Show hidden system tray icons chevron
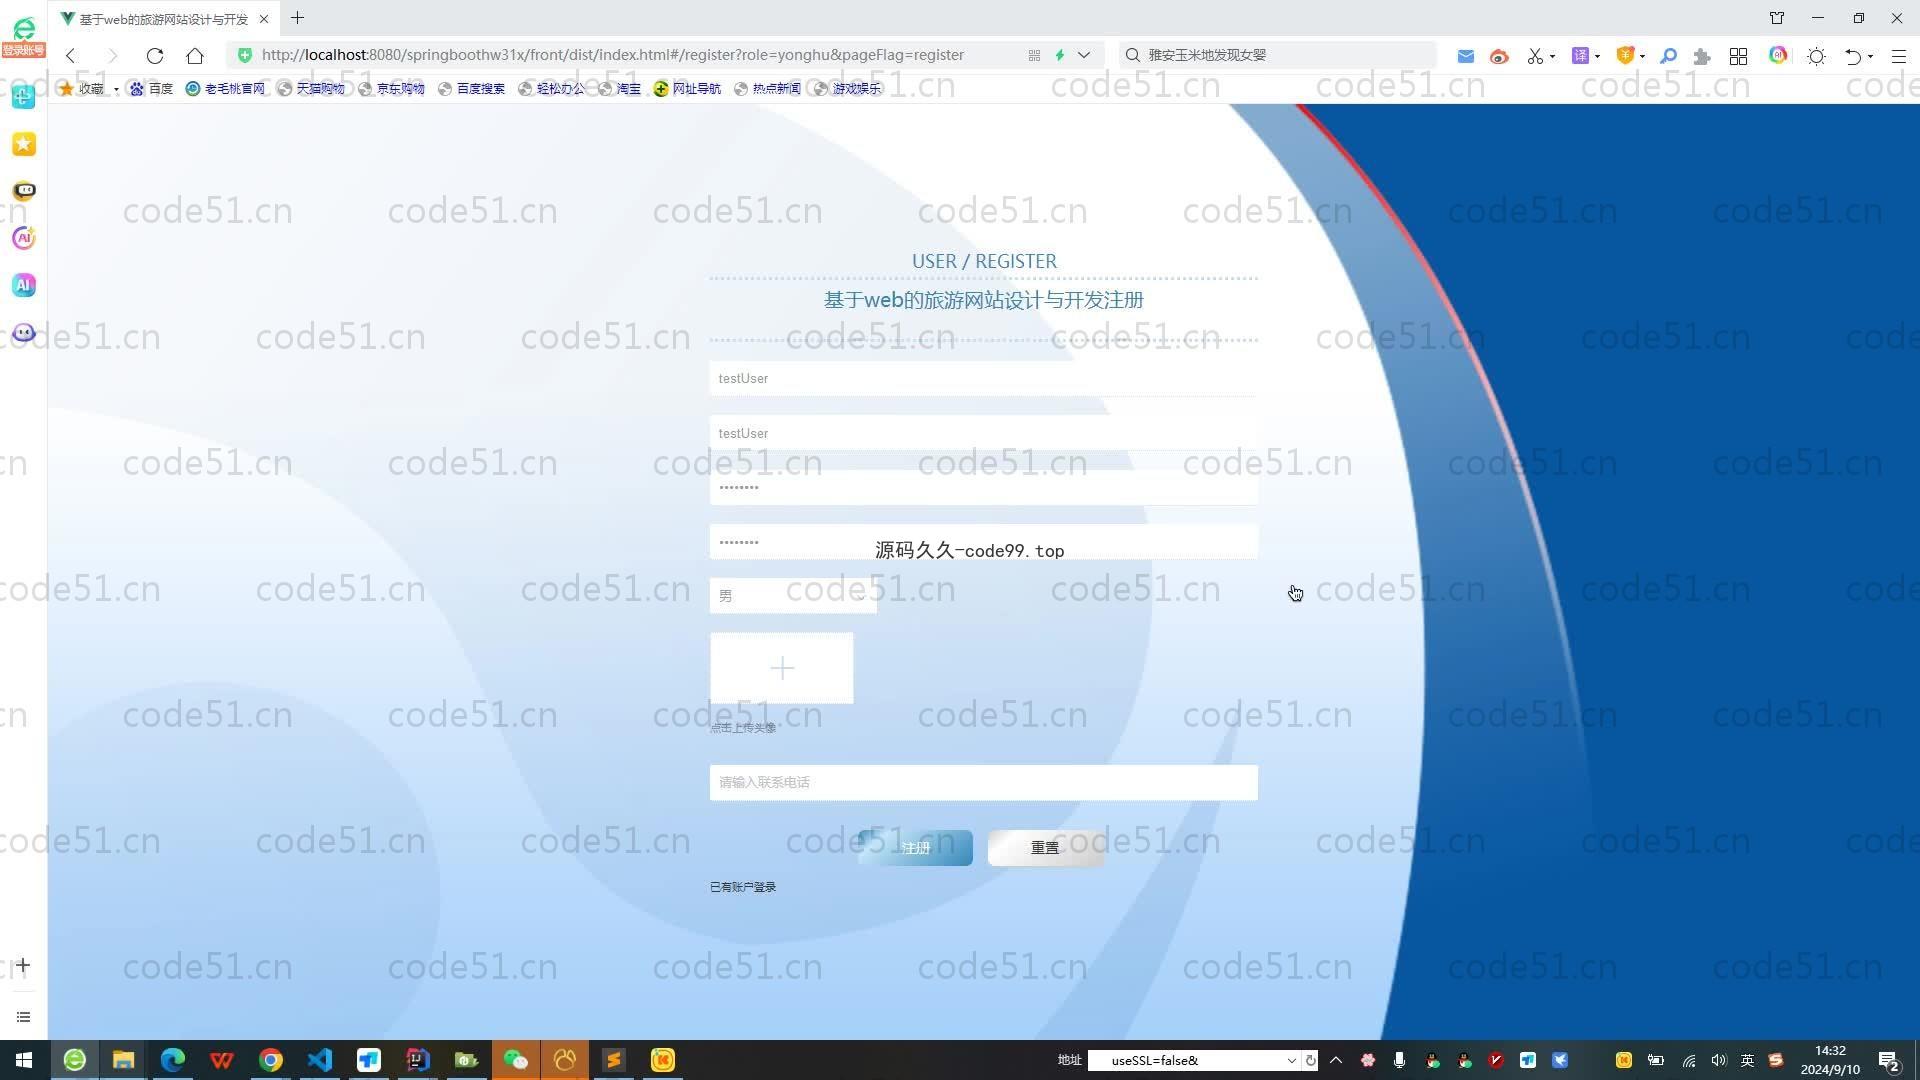 [x=1336, y=1060]
